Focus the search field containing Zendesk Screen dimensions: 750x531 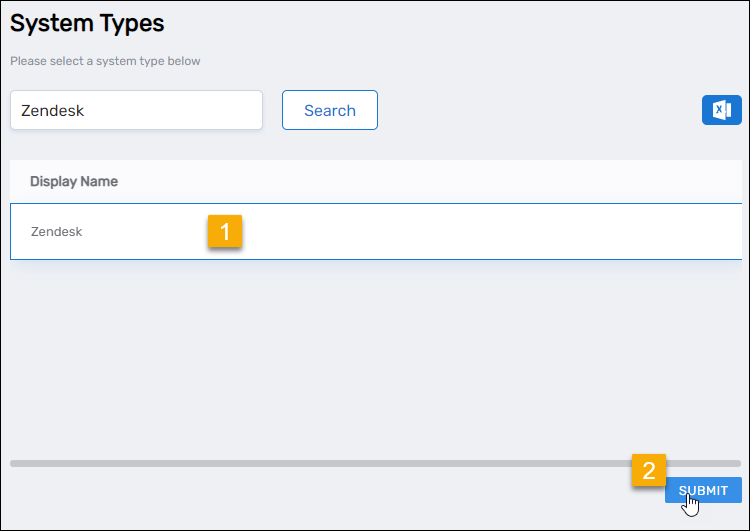tap(136, 110)
